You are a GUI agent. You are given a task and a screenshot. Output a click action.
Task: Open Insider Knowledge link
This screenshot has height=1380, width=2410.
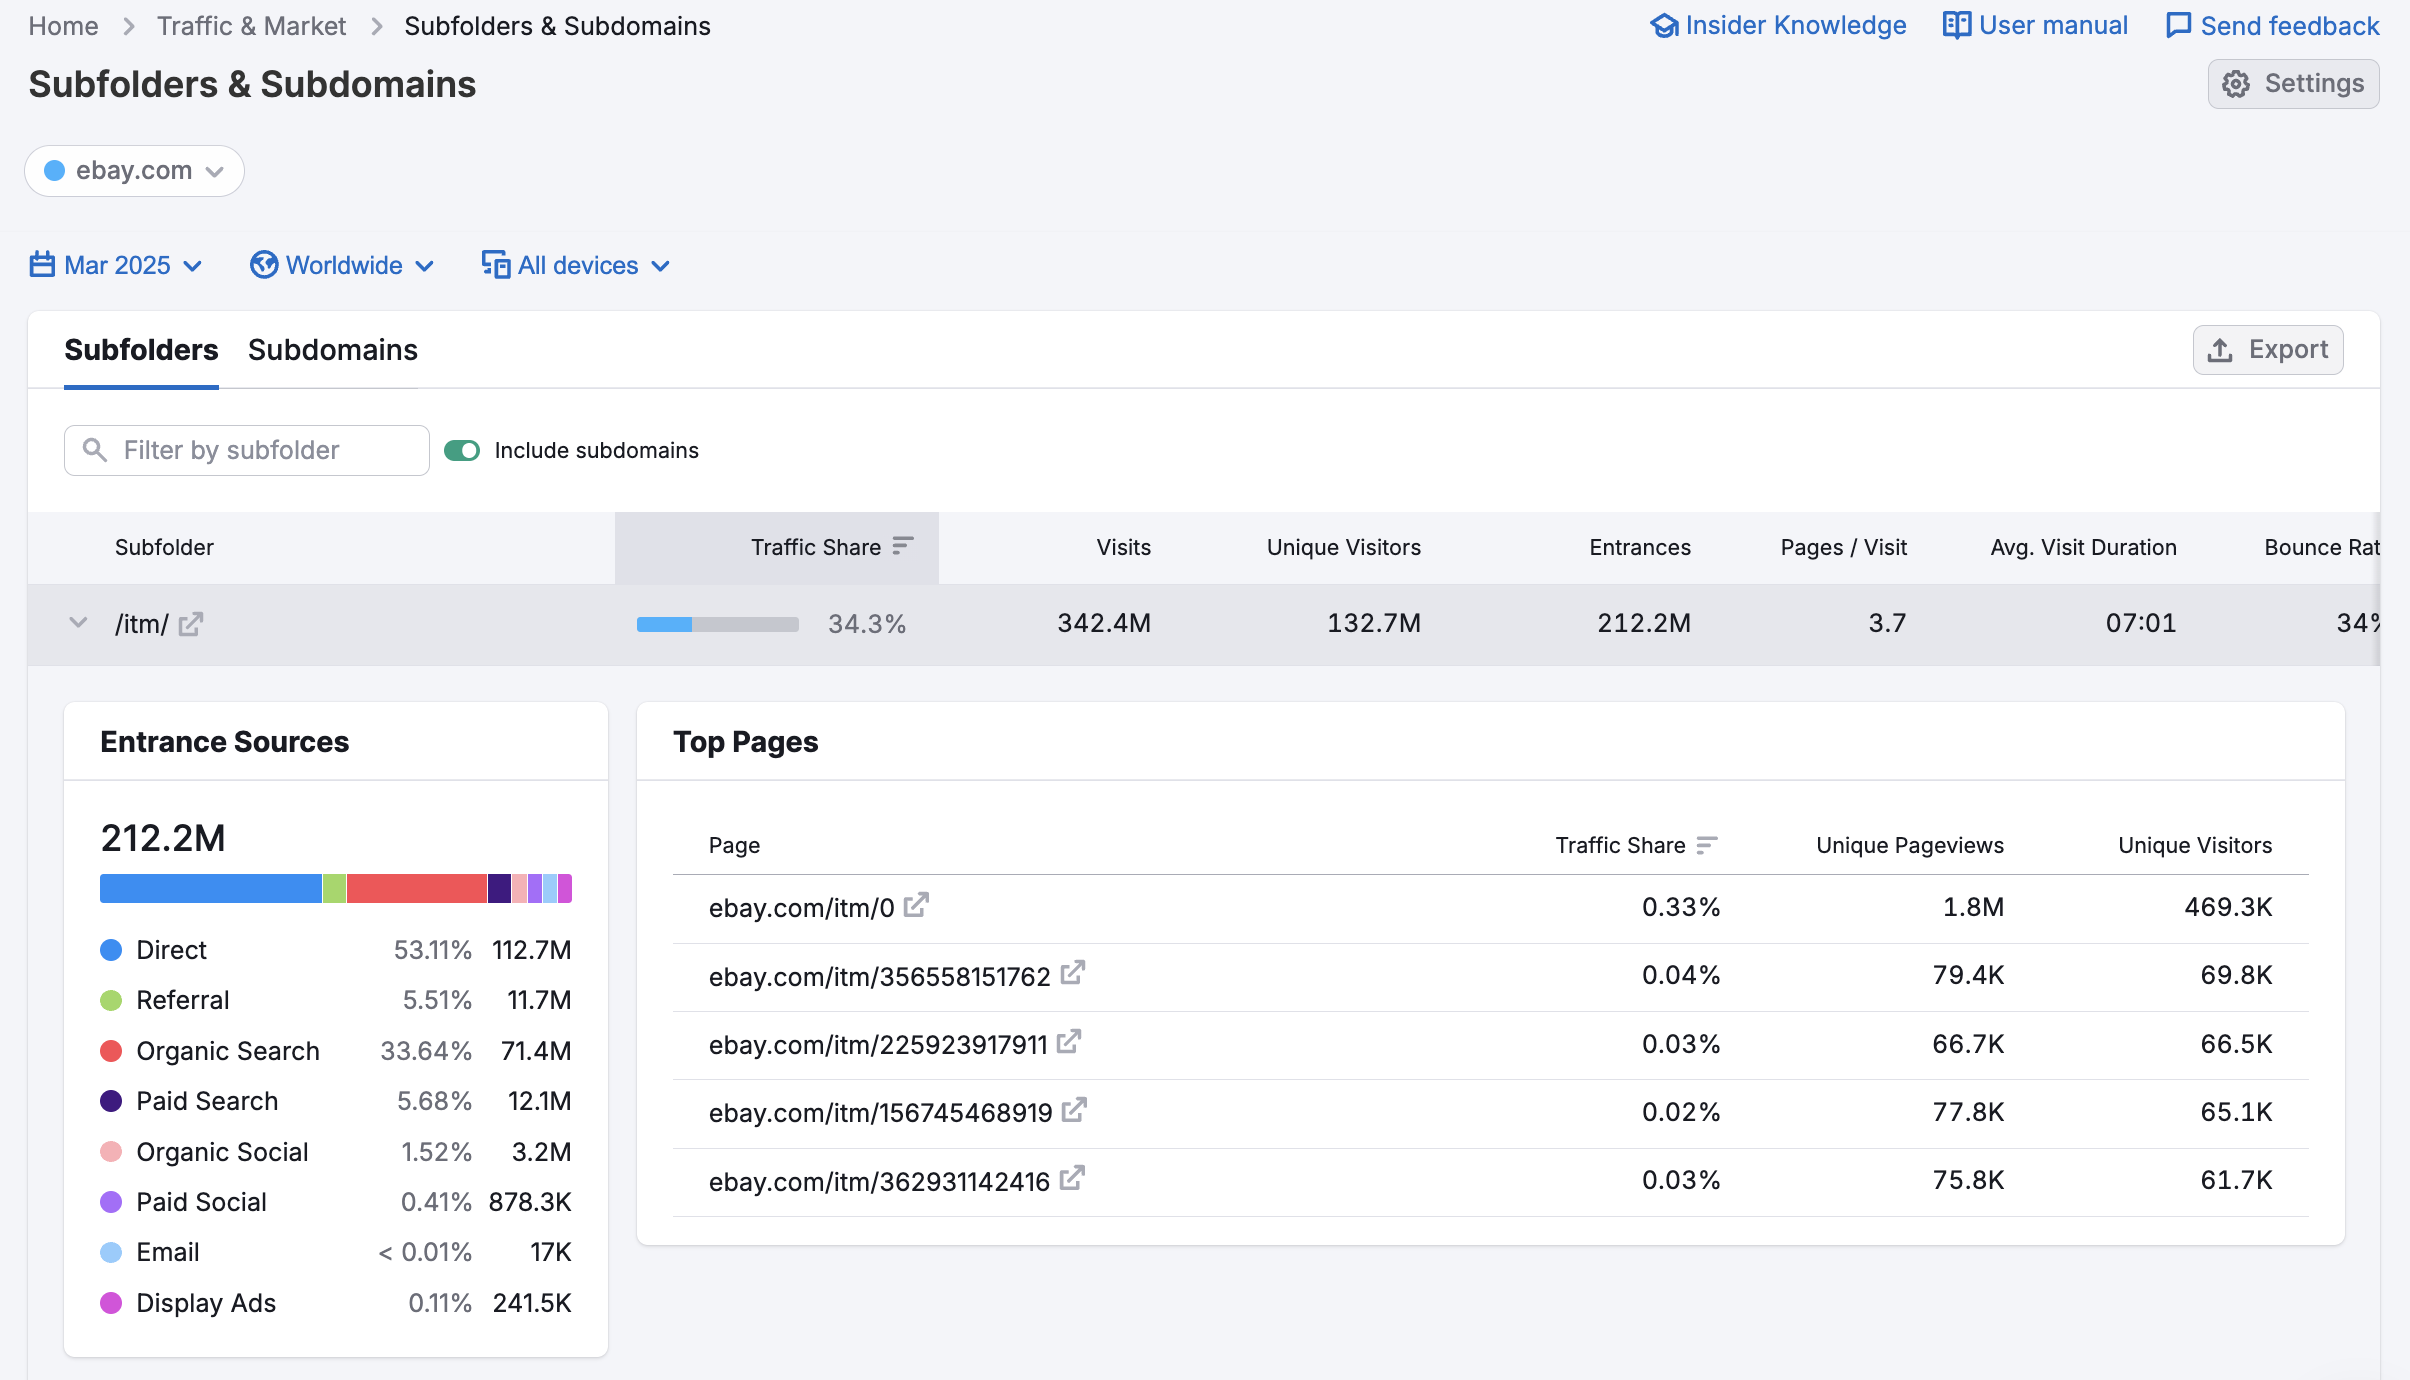(1778, 25)
